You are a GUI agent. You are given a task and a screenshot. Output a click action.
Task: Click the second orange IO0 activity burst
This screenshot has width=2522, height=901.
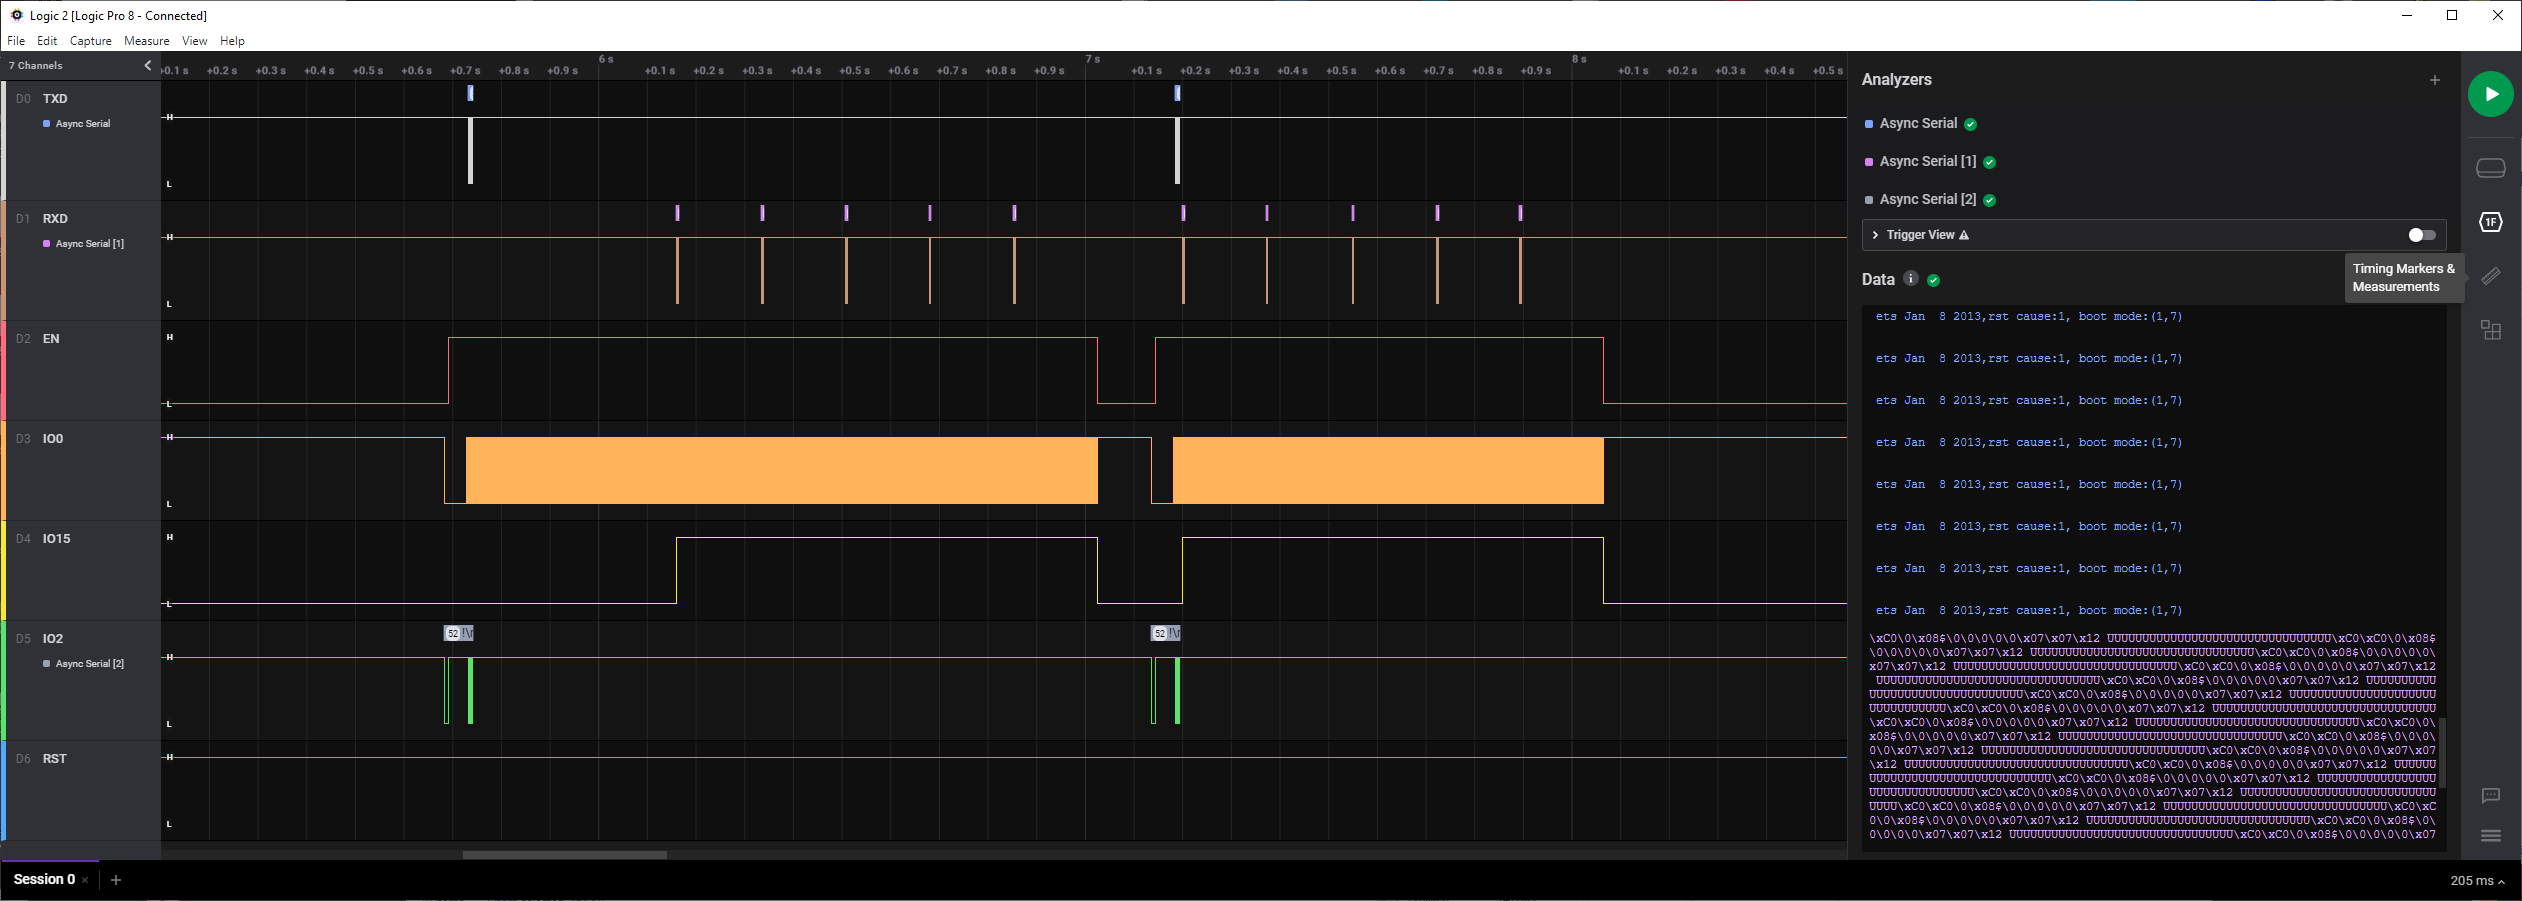(1388, 470)
